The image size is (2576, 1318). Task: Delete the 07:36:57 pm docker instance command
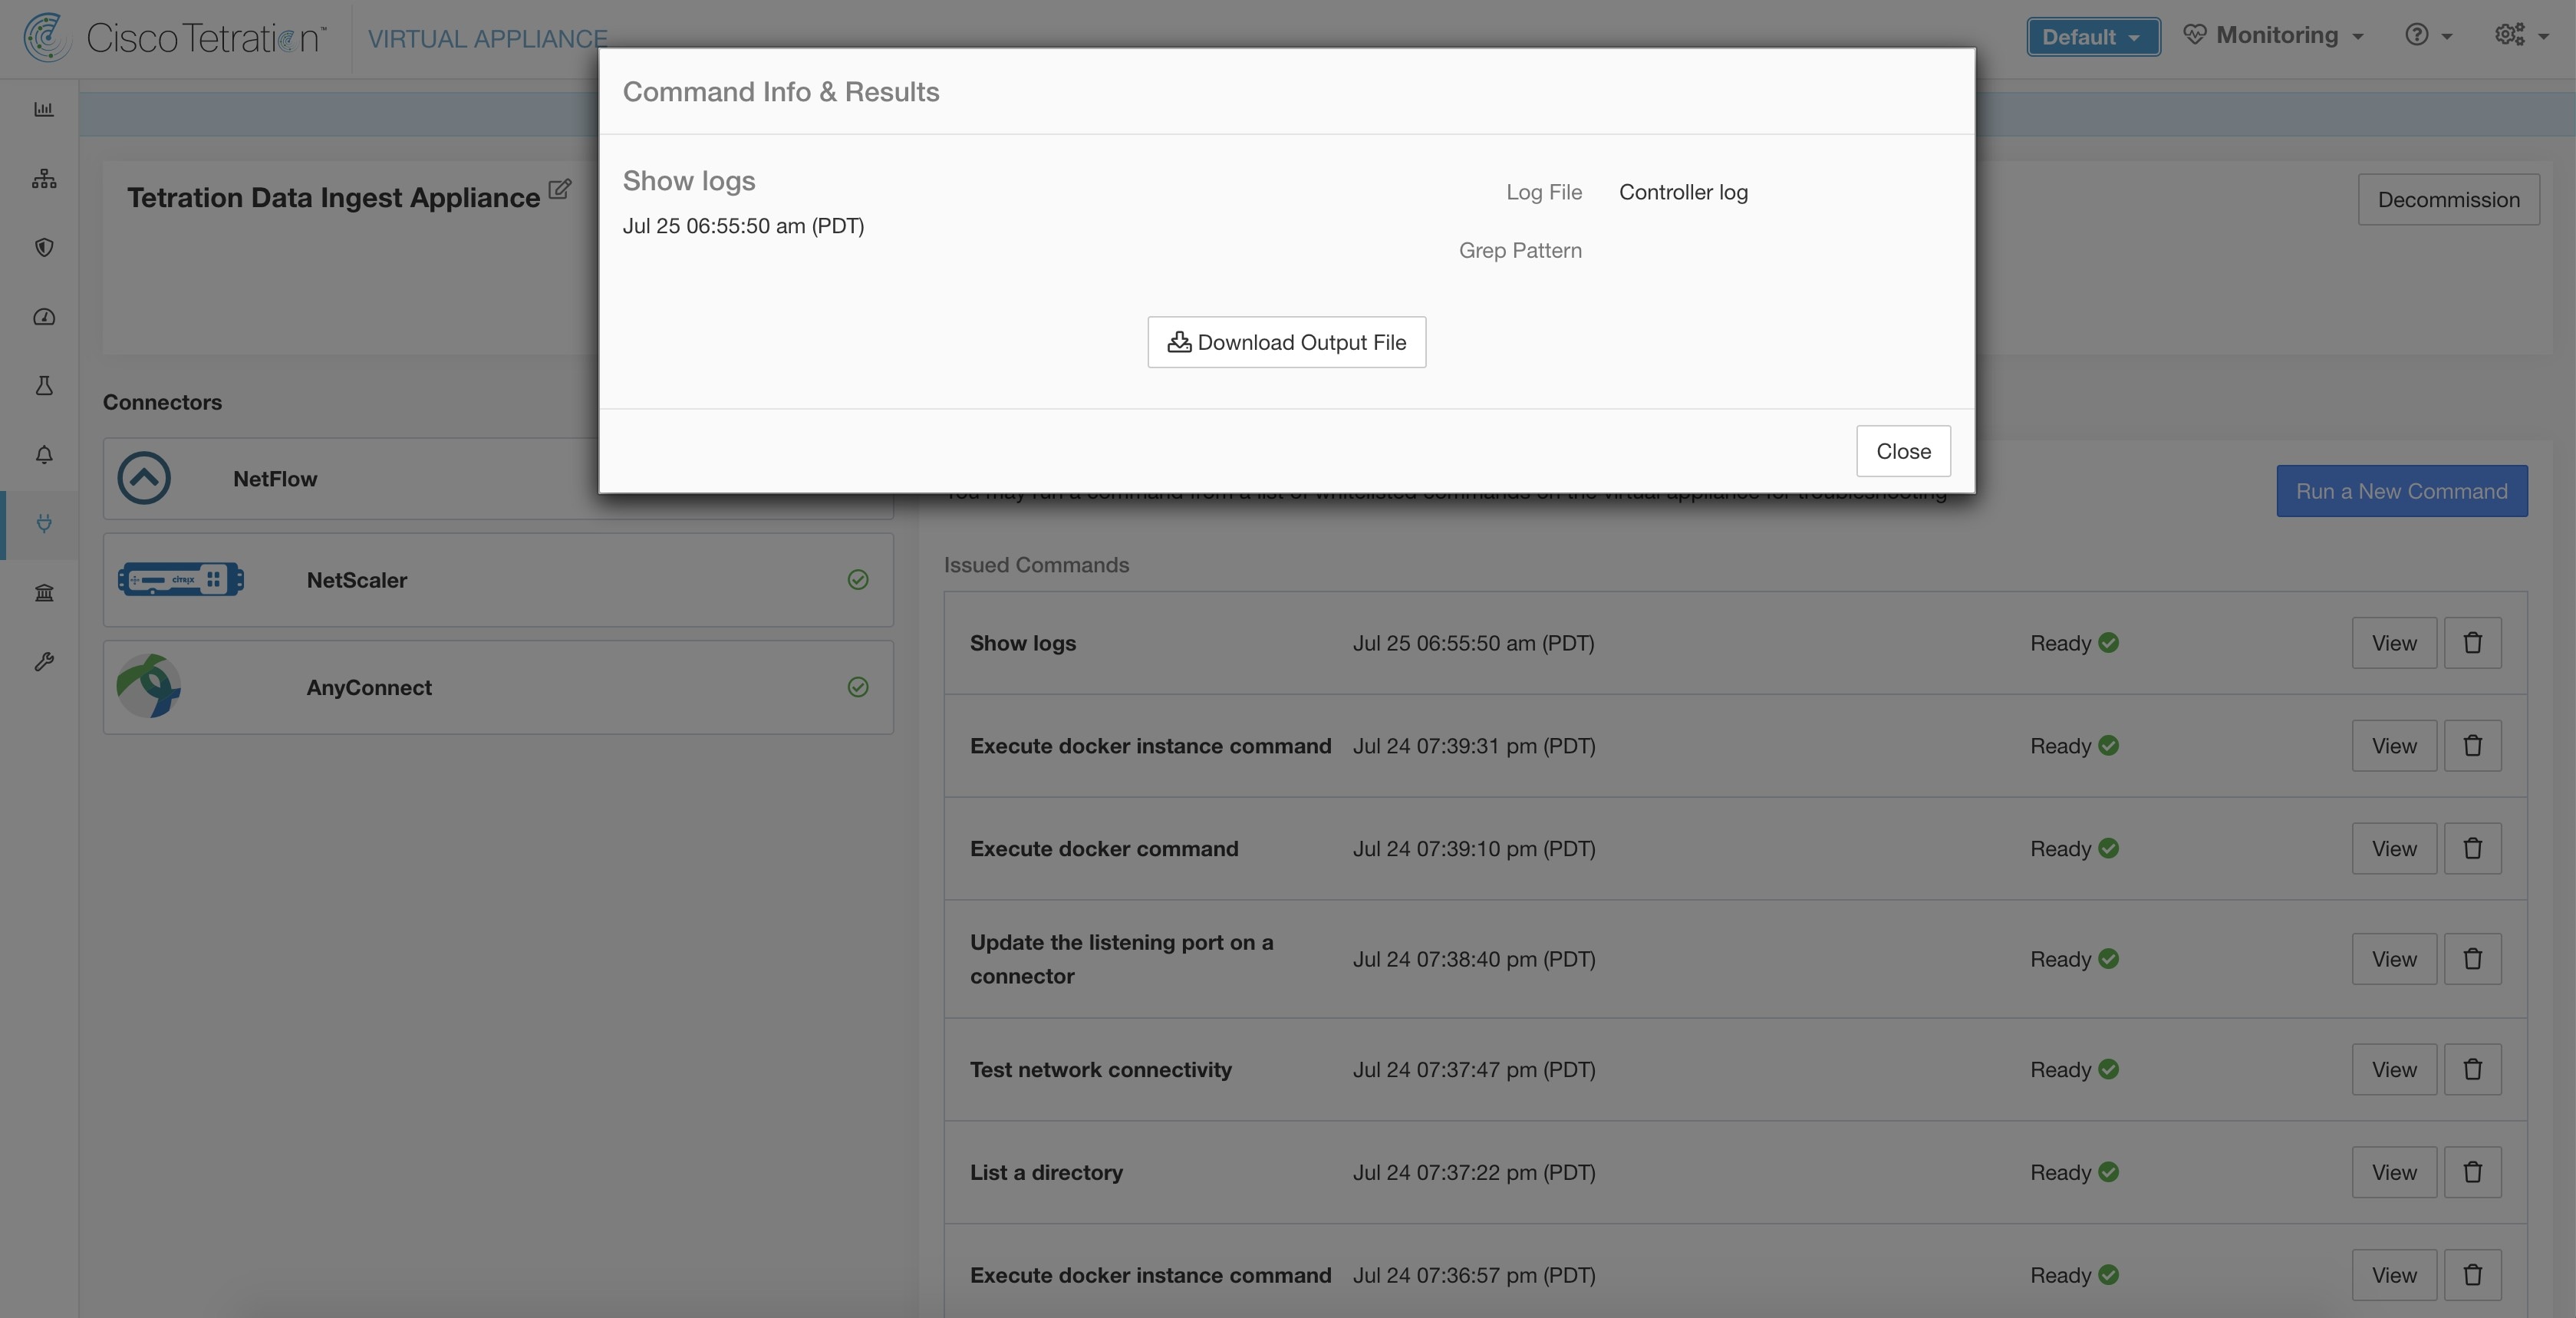(x=2473, y=1274)
